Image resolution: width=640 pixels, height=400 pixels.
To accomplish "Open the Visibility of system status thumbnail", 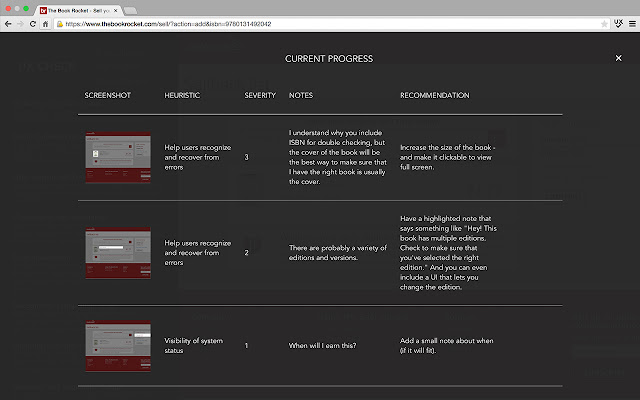I will pyautogui.click(x=118, y=345).
